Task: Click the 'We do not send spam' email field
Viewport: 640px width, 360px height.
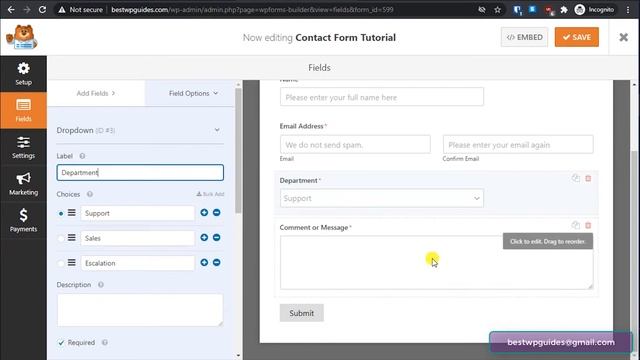Action: (355, 144)
